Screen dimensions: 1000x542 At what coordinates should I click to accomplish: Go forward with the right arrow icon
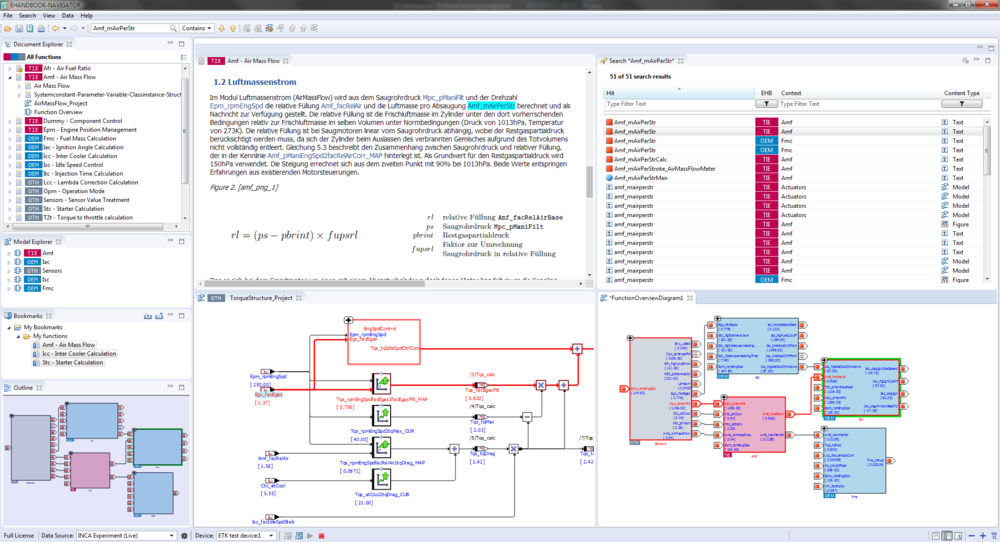74,28
